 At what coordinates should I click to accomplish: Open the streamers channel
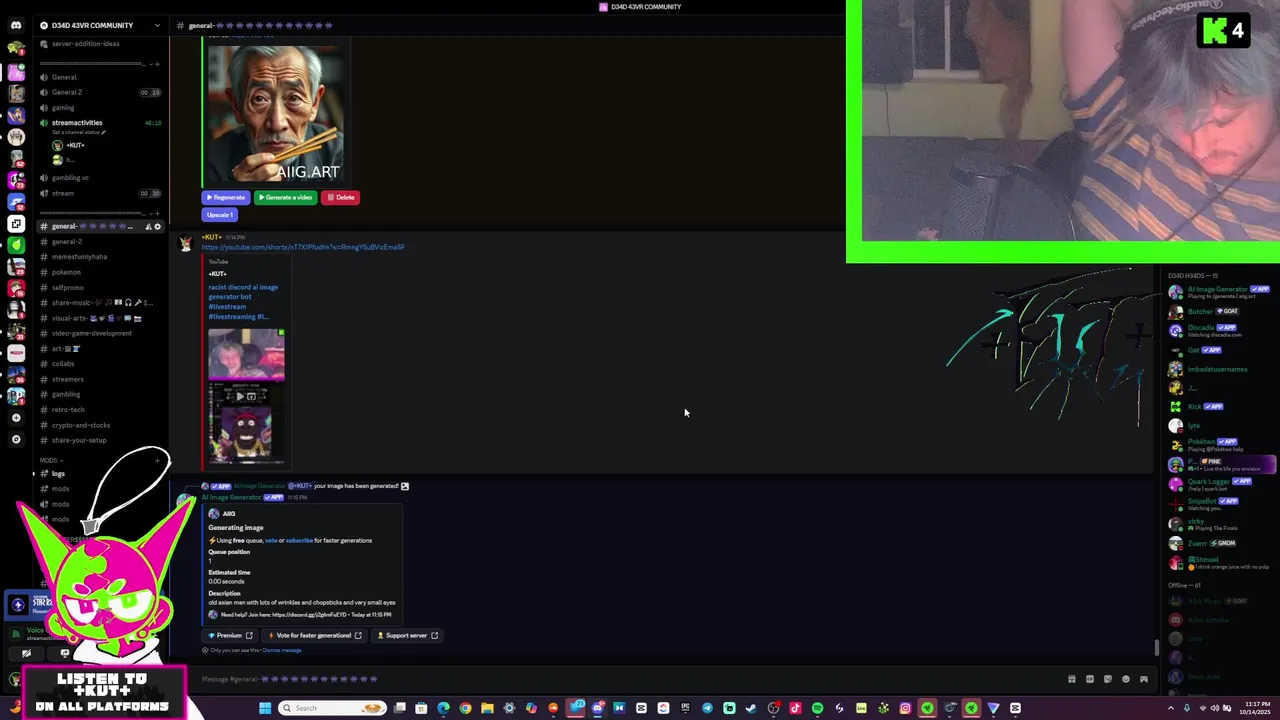click(x=68, y=379)
